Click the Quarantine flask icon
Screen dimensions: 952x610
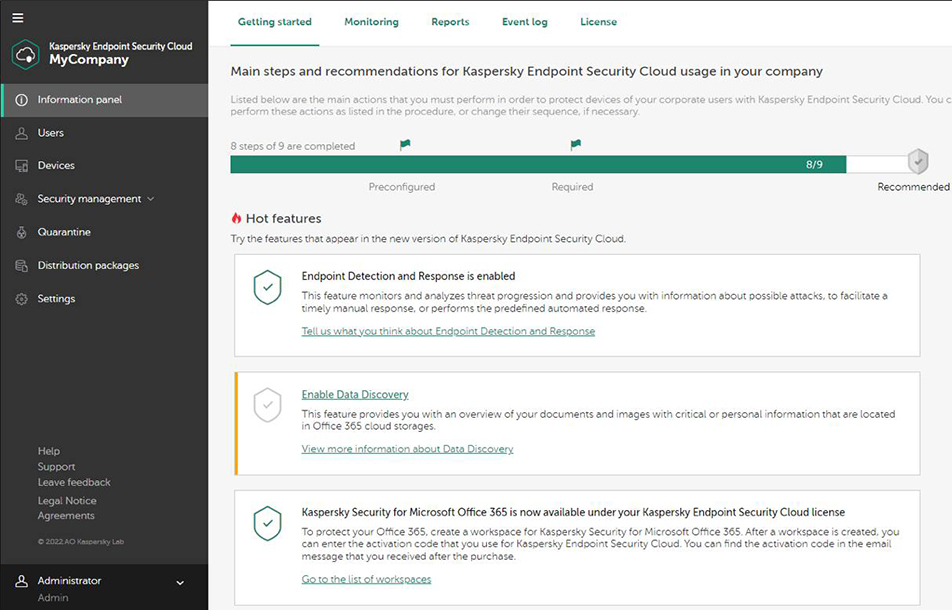pos(21,232)
